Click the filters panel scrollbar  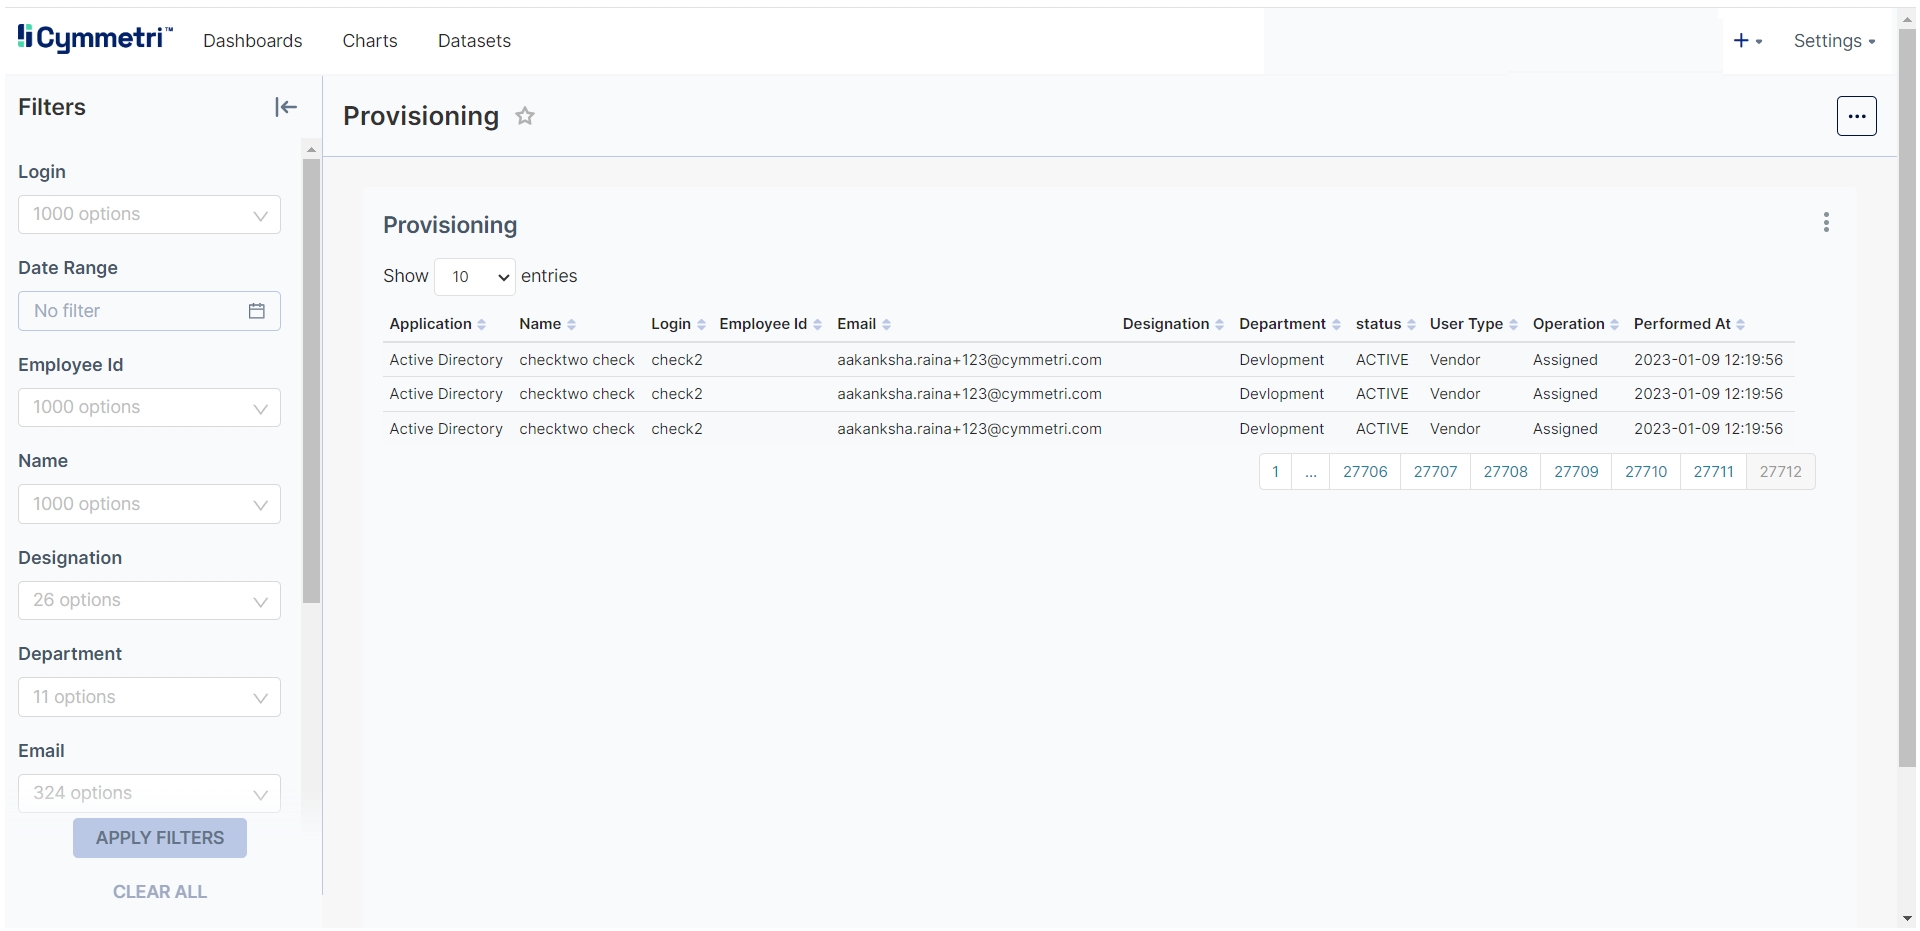click(311, 380)
